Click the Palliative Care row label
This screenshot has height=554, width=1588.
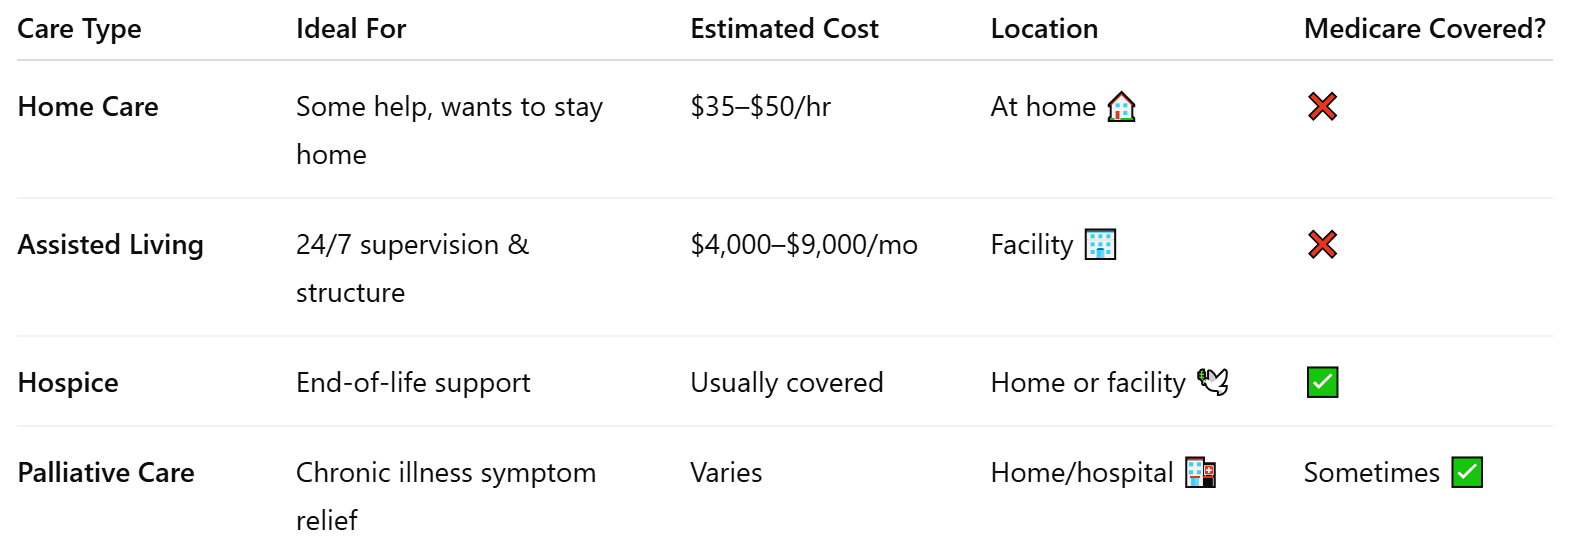coord(106,473)
